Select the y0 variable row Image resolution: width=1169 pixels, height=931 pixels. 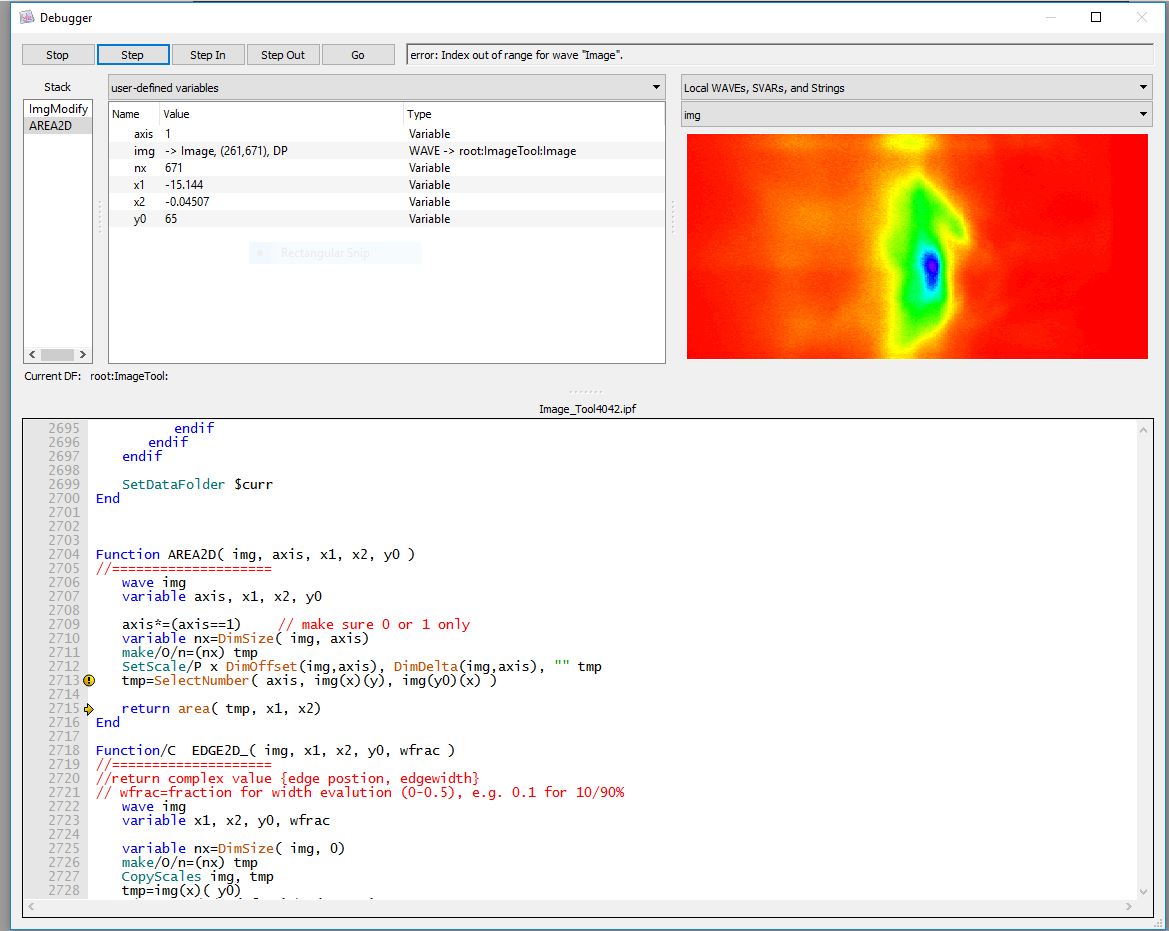[x=386, y=219]
